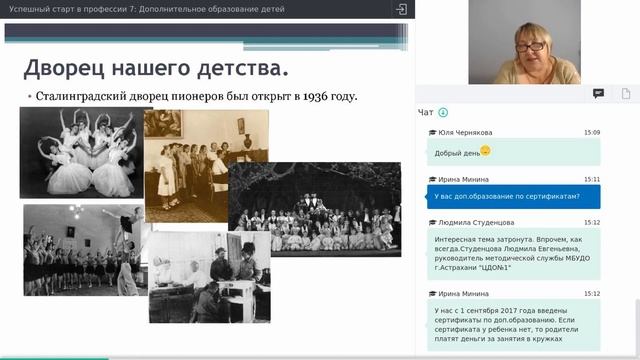Click the exit webinar icon in header
The width and height of the screenshot is (640, 360).
pos(401,9)
